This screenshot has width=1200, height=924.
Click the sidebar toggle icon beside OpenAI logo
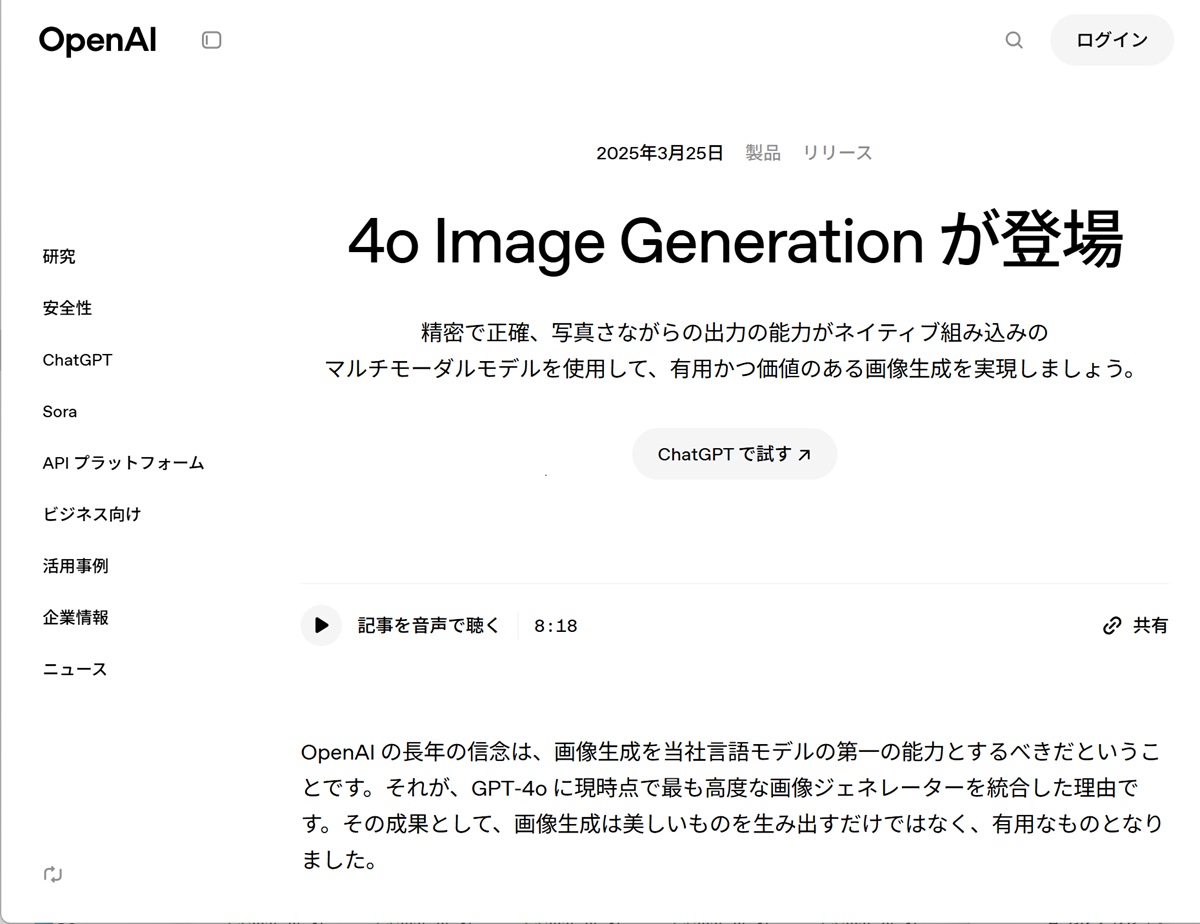point(211,39)
